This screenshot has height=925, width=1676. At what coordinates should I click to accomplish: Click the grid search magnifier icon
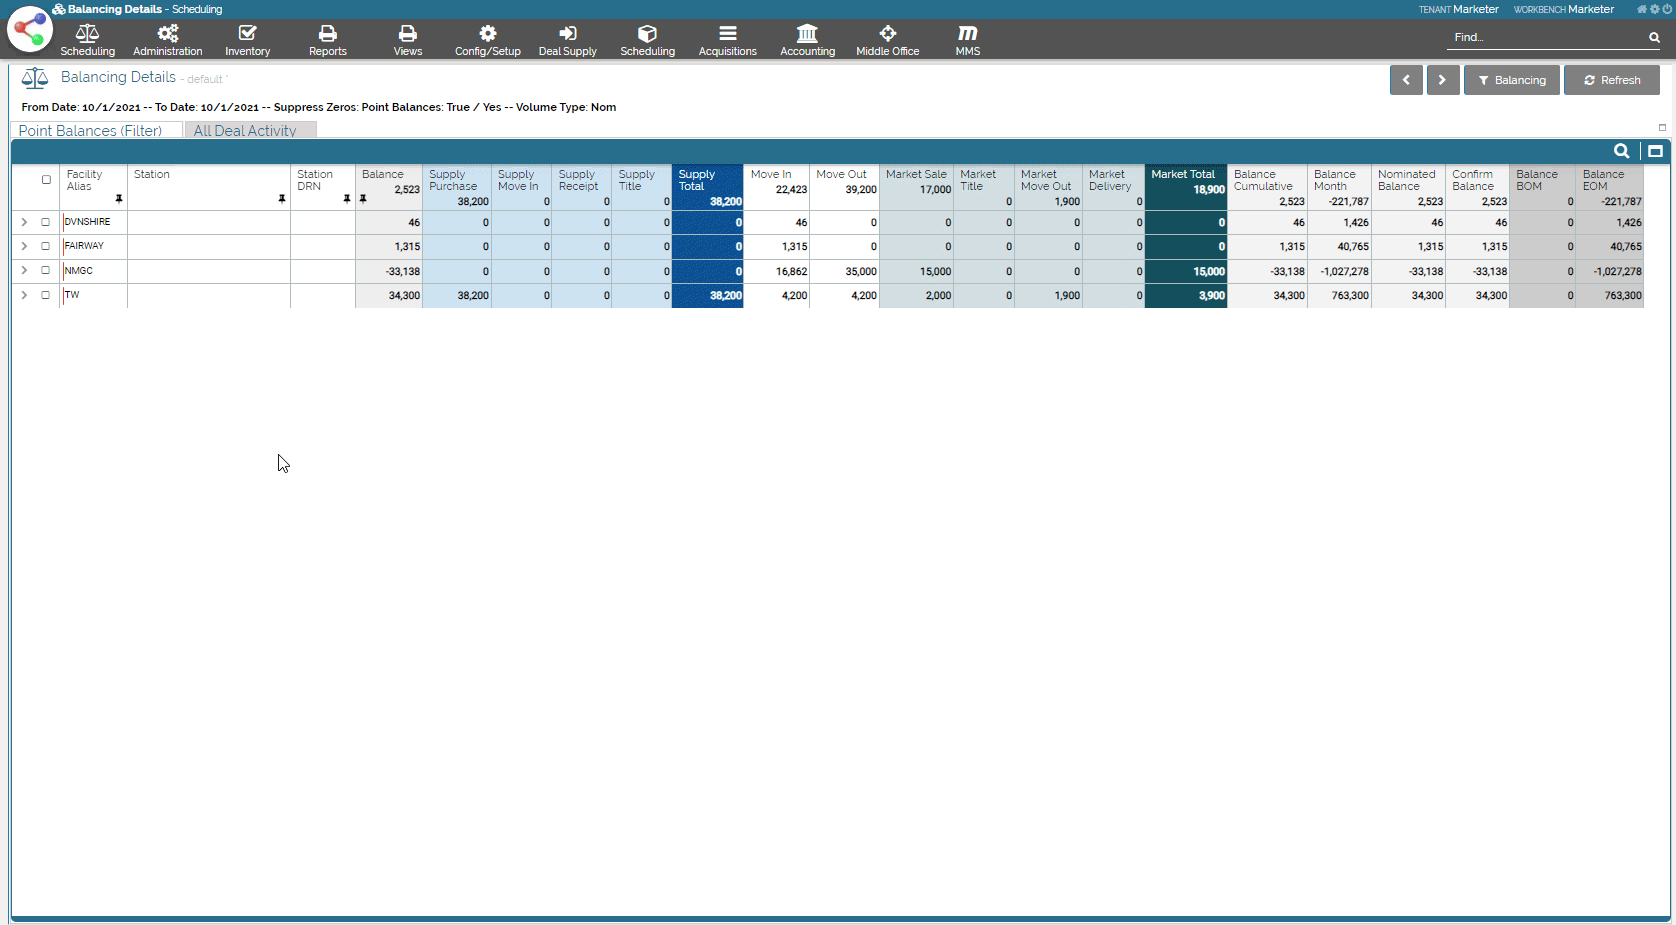click(x=1621, y=151)
